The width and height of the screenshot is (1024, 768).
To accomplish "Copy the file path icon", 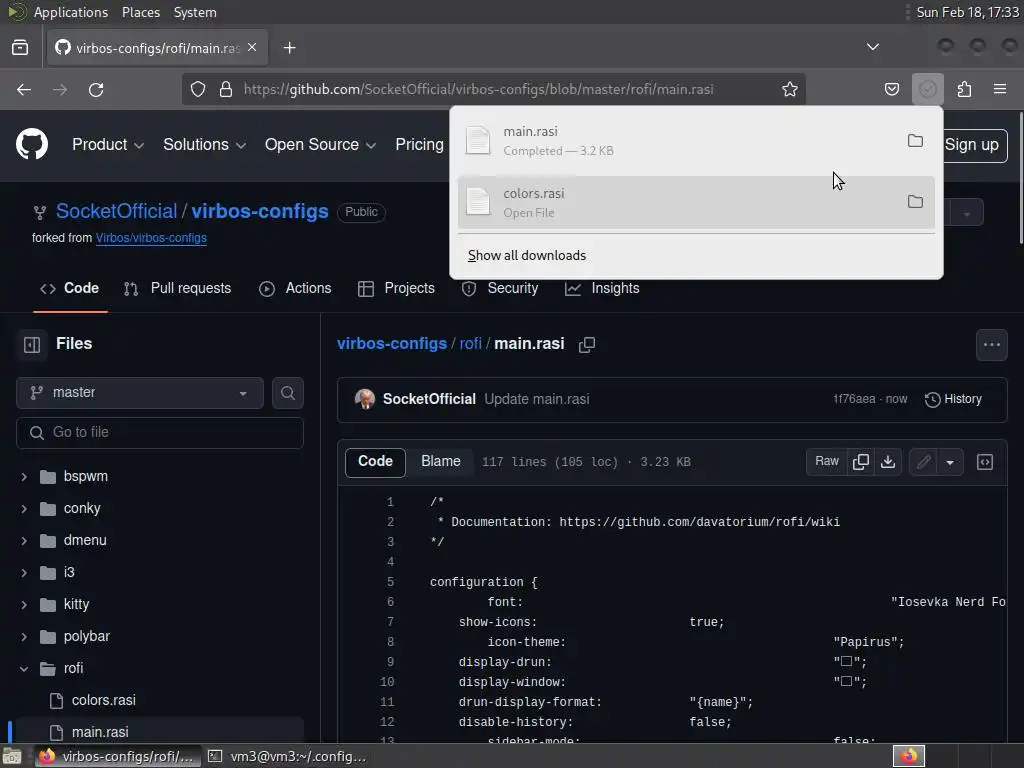I will pyautogui.click(x=586, y=344).
